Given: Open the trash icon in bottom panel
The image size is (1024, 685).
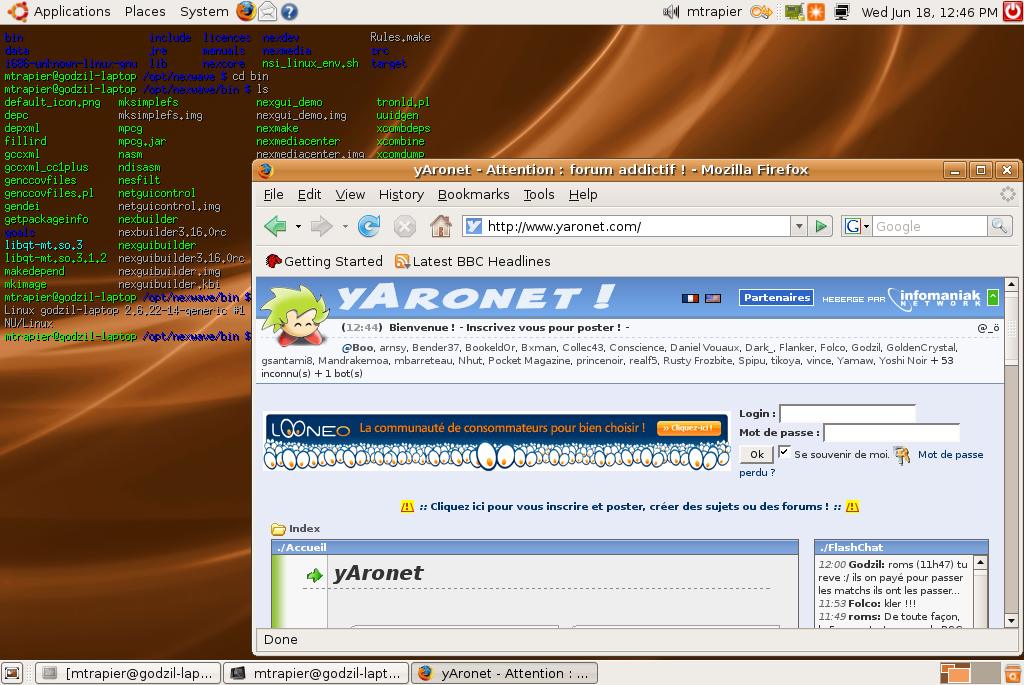Looking at the screenshot, I should pyautogui.click(x=1013, y=673).
